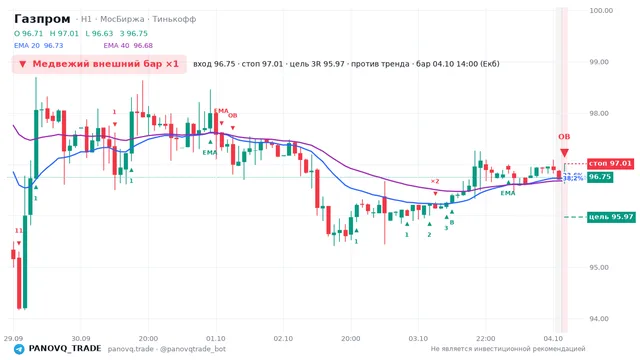Click the 04.10 date axis label
The height and width of the screenshot is (360, 640).
coord(553,339)
